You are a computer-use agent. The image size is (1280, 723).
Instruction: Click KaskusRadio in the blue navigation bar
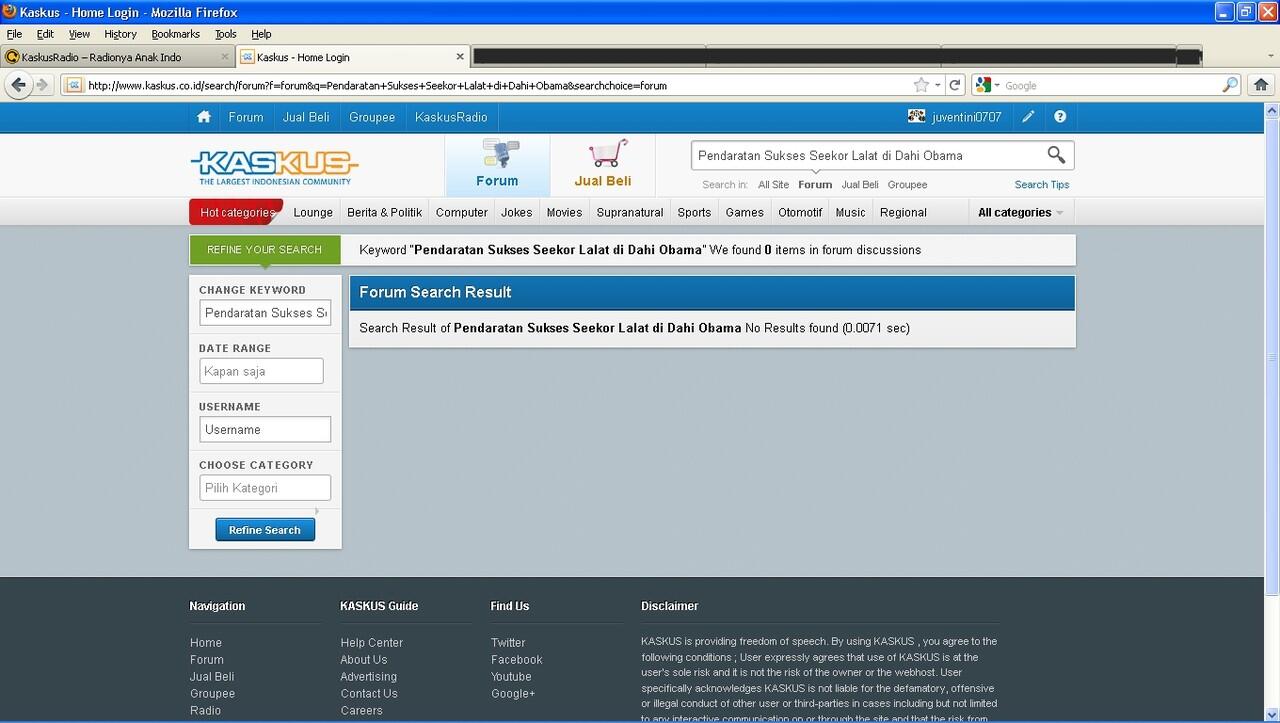click(x=451, y=117)
